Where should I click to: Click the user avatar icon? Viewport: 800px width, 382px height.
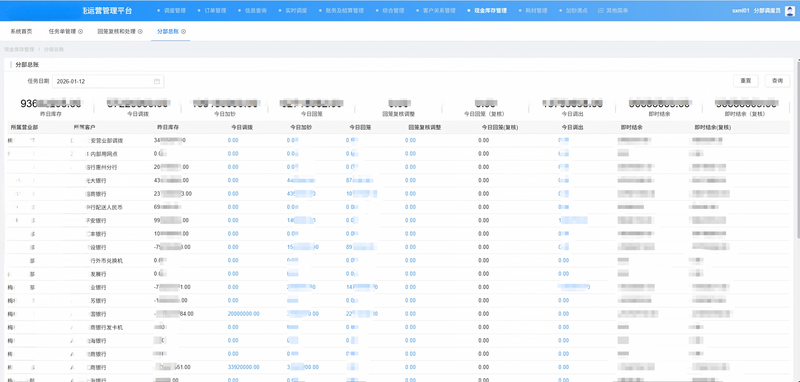click(x=789, y=10)
